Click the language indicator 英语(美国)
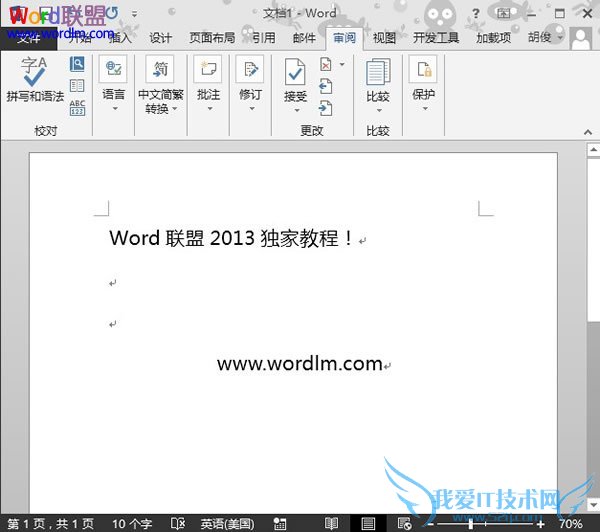This screenshot has width=600, height=532. [227, 524]
